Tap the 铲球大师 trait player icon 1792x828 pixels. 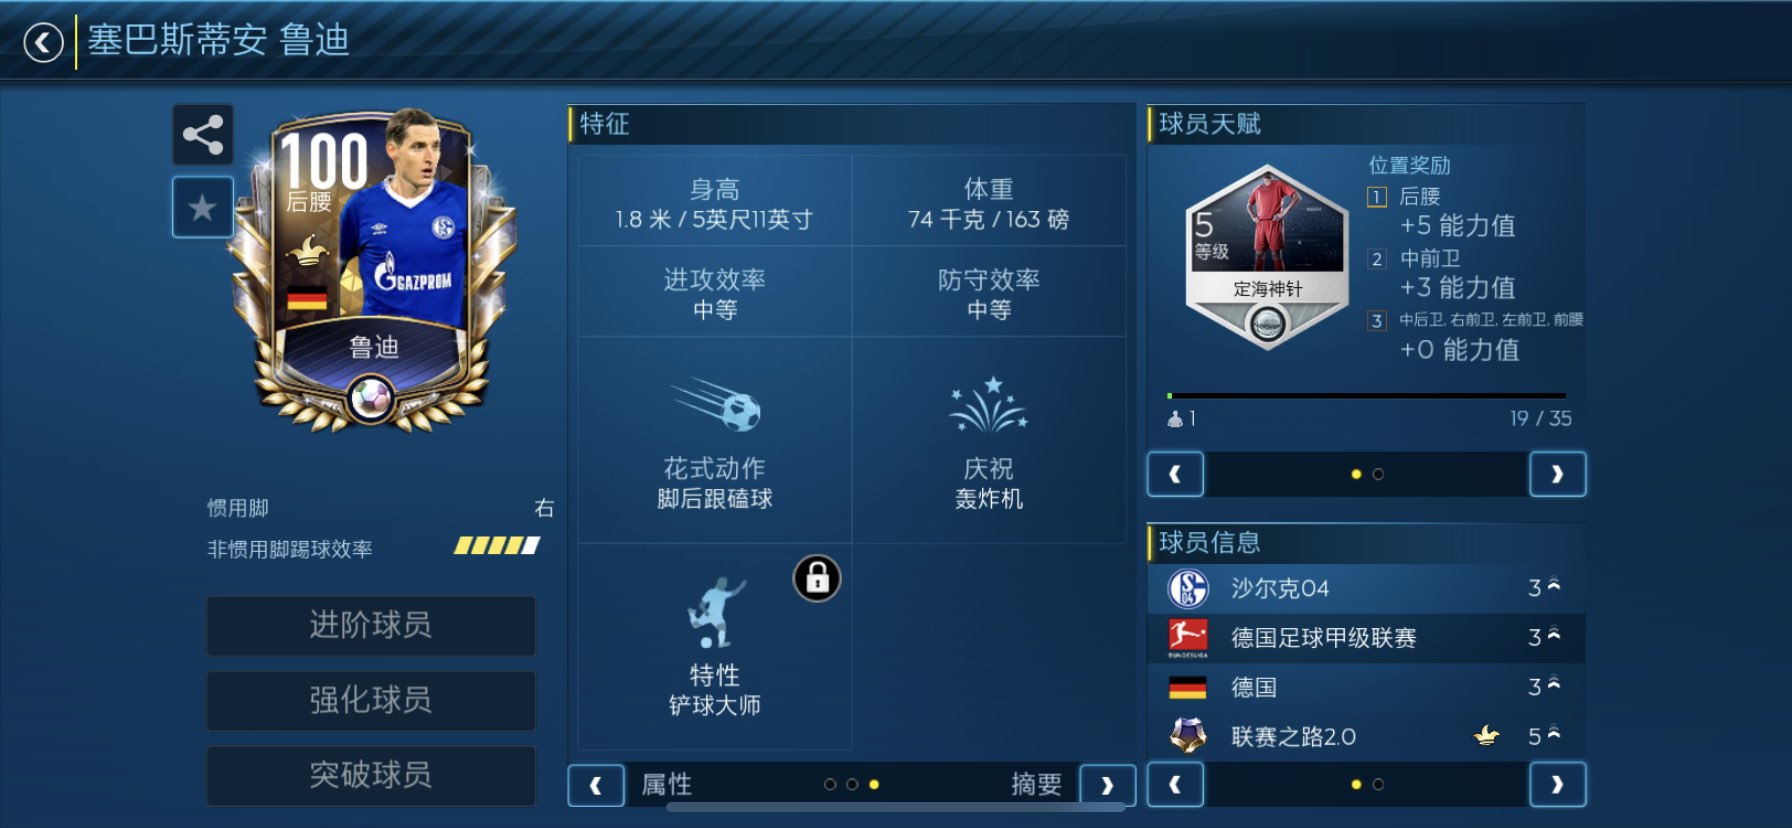coord(715,612)
